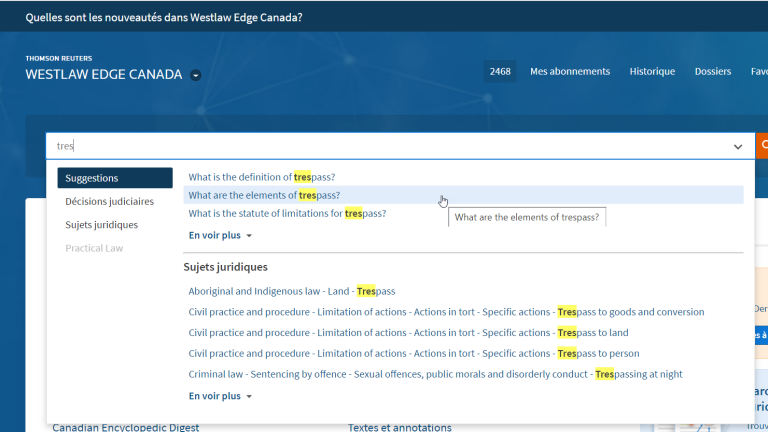
Task: Open Mes abonnements menu
Action: tap(570, 72)
